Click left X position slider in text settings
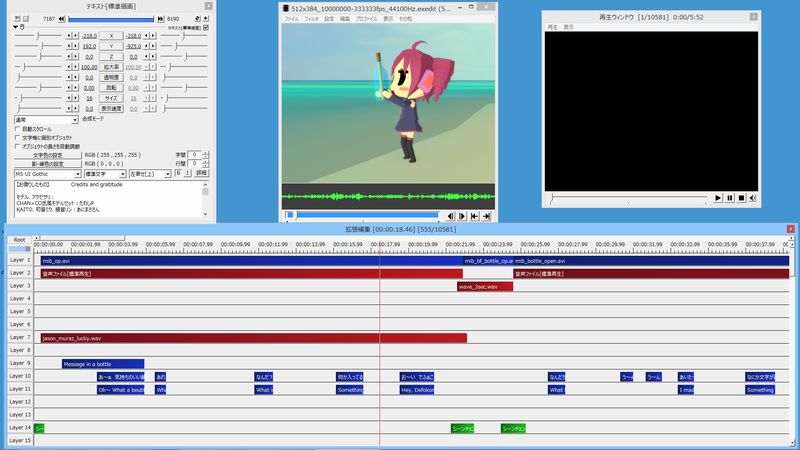Image resolution: width=800 pixels, height=450 pixels. pyautogui.click(x=38, y=36)
